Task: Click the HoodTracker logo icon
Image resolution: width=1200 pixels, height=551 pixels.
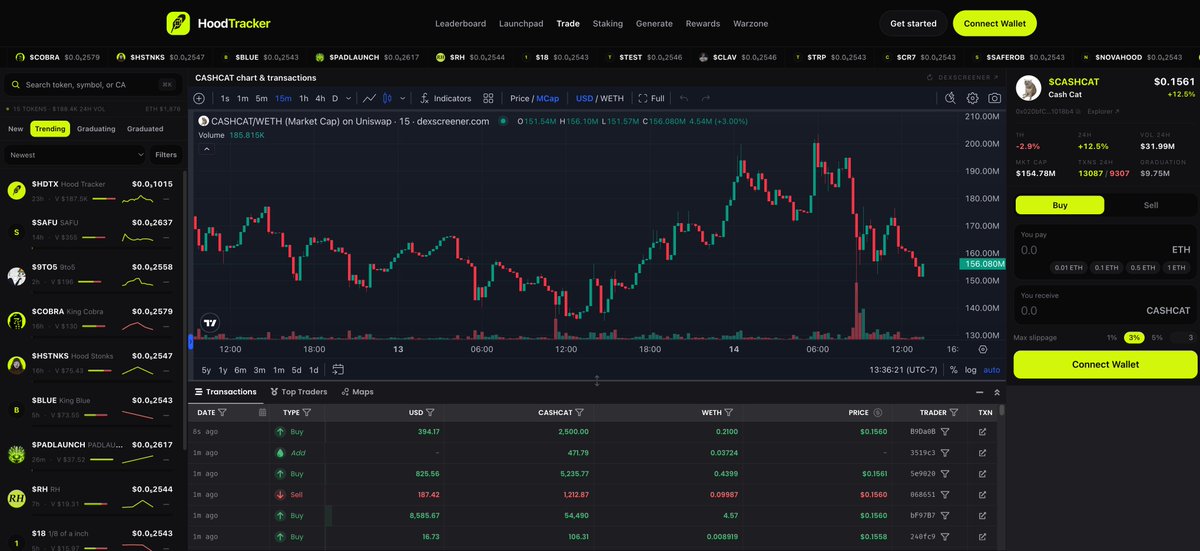Action: click(x=178, y=23)
